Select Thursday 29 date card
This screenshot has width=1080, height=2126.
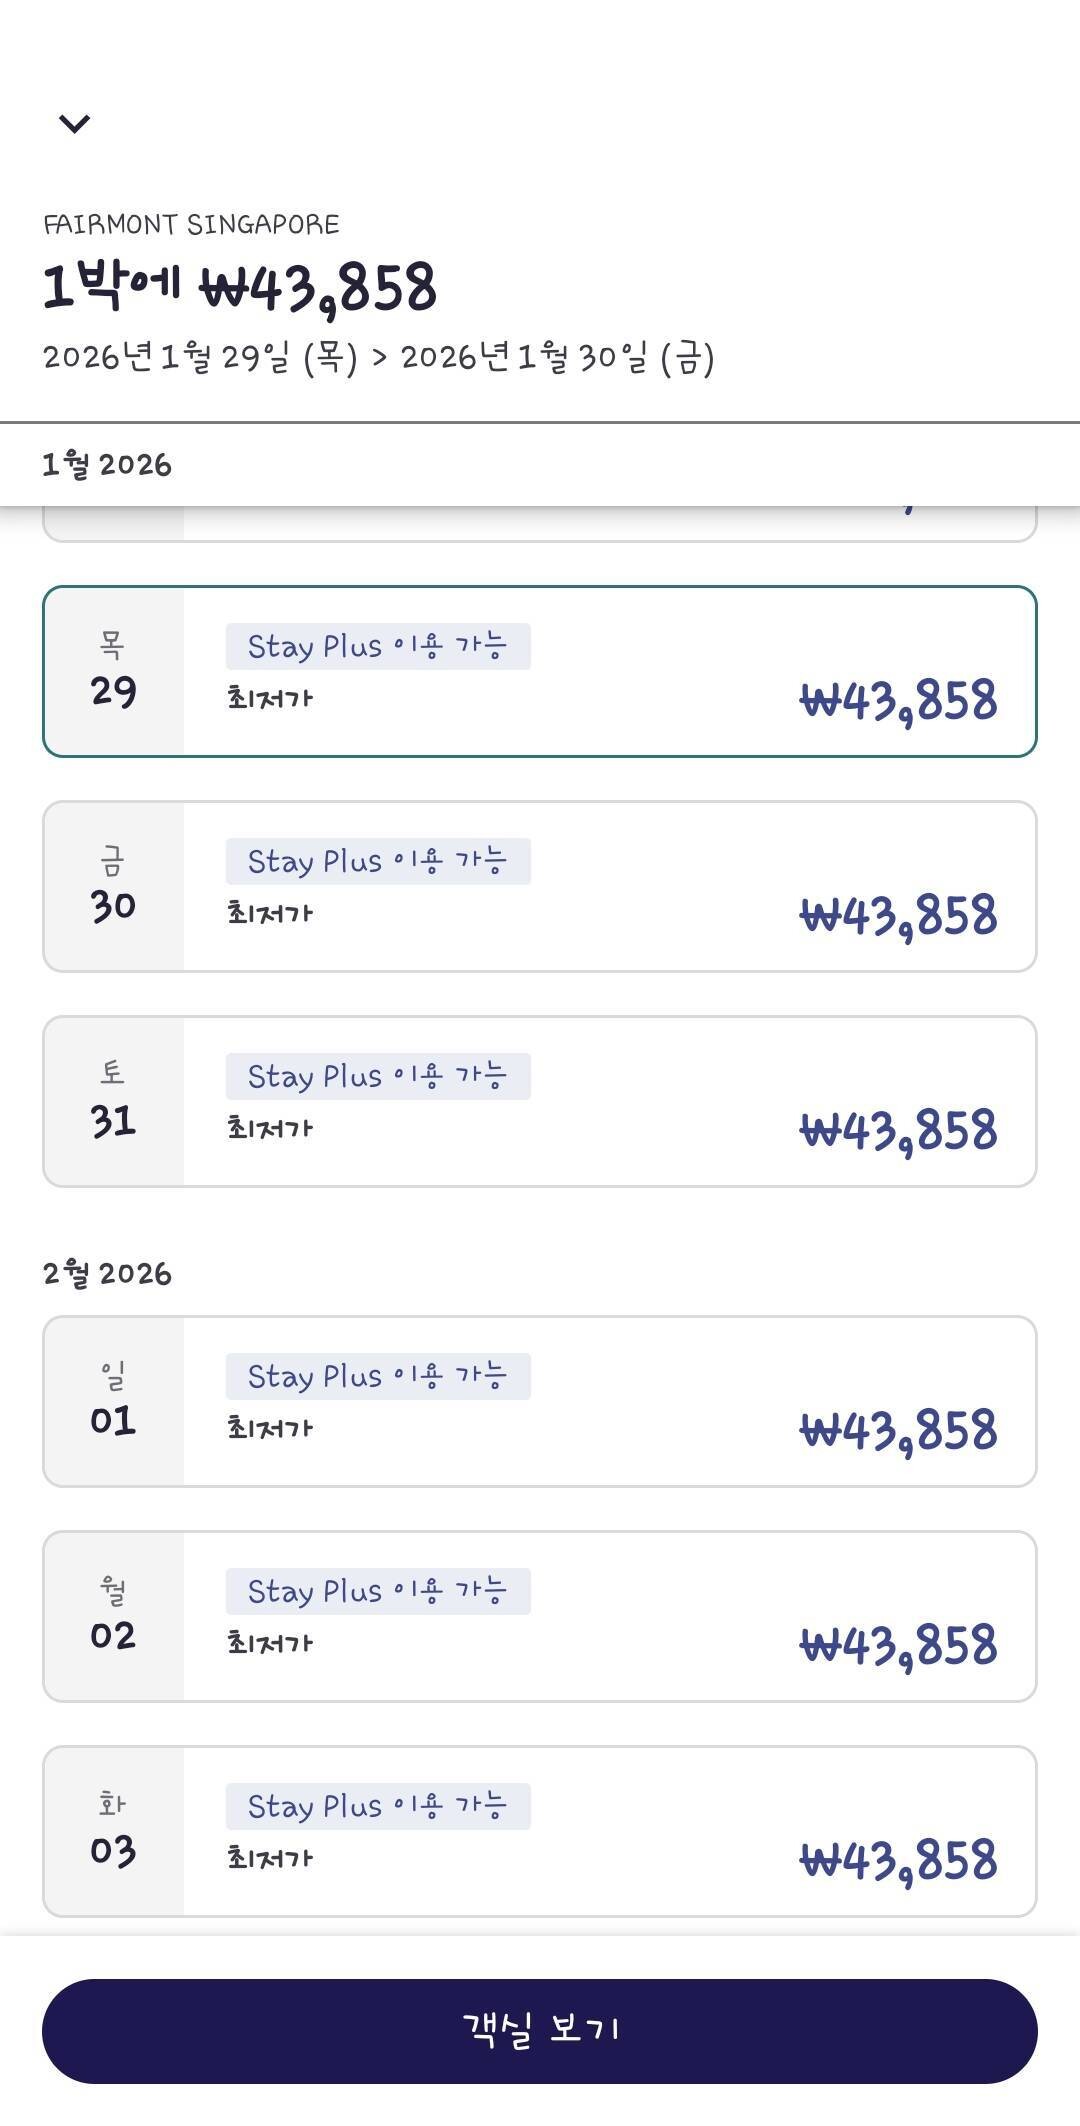(540, 671)
